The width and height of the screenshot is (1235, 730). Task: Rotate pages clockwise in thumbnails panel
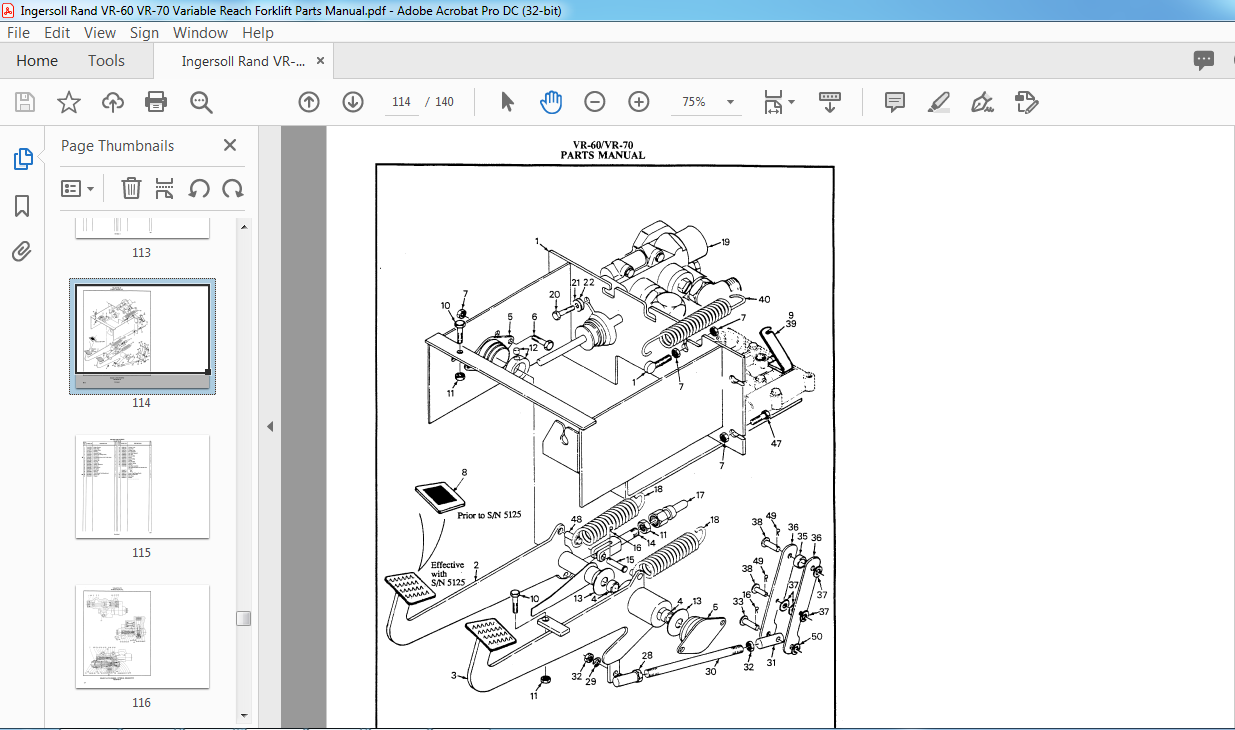[x=233, y=188]
